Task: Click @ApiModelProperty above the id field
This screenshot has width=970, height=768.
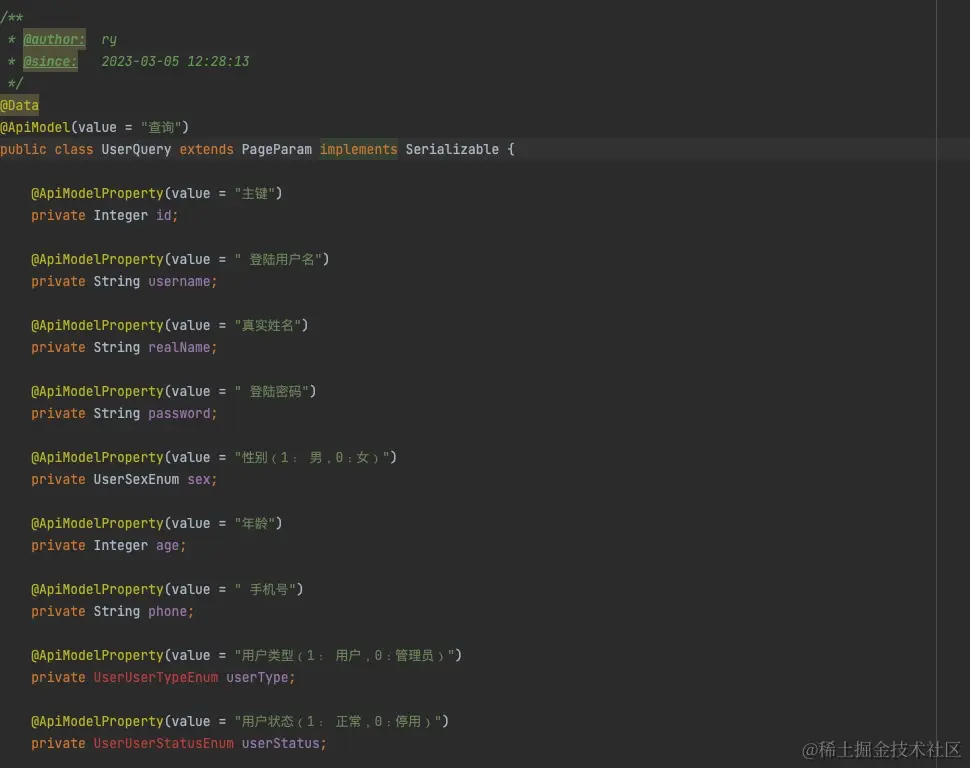Action: (x=97, y=194)
